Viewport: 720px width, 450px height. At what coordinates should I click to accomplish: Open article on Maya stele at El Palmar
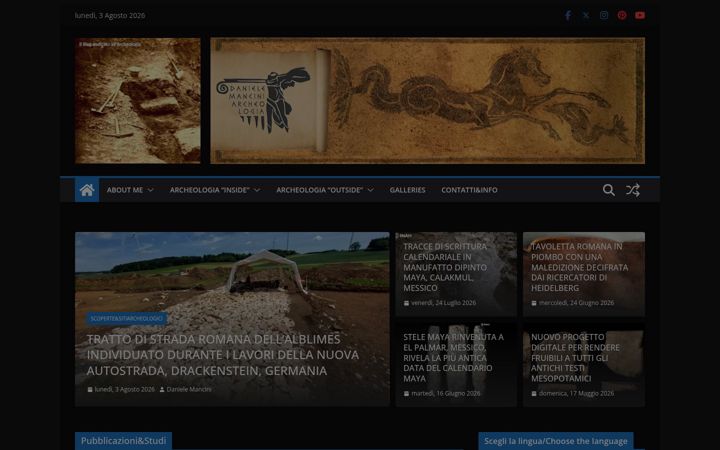pyautogui.click(x=453, y=358)
